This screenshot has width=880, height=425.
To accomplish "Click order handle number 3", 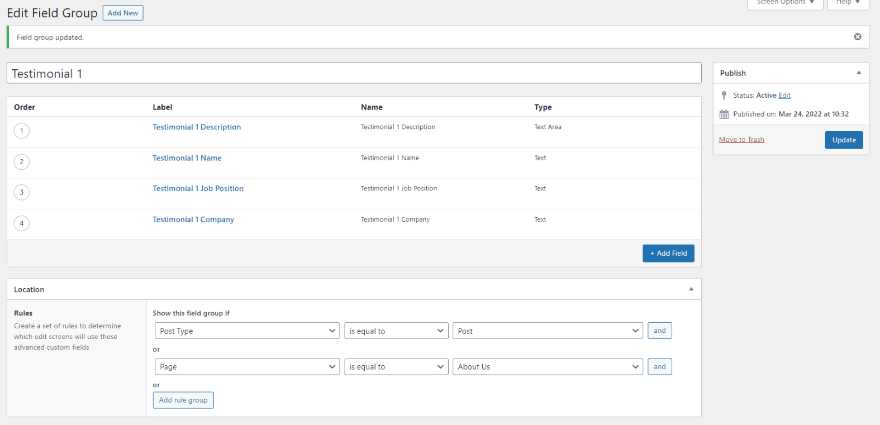I will (x=22, y=192).
